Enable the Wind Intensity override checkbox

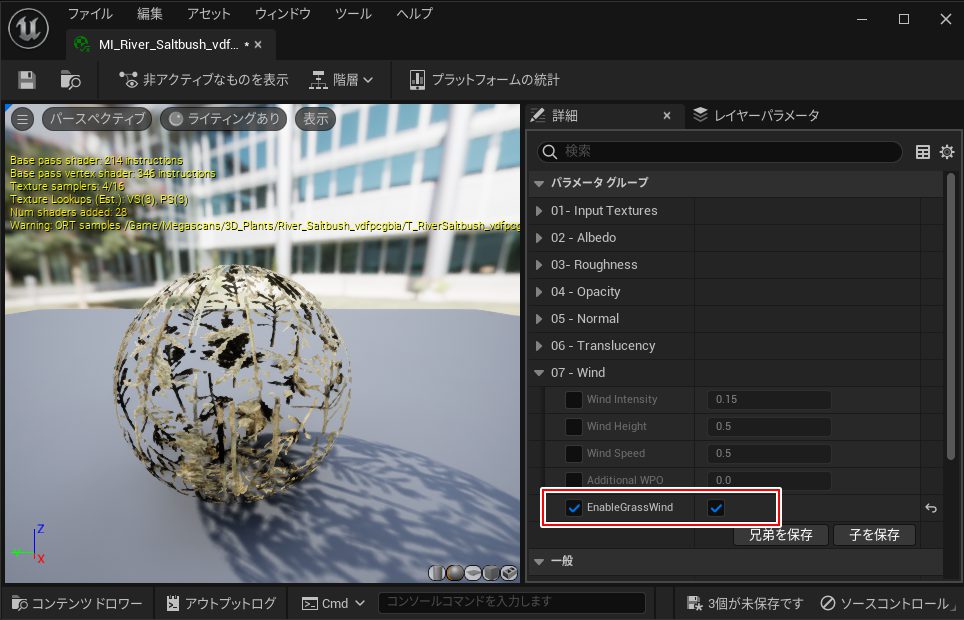coord(574,400)
